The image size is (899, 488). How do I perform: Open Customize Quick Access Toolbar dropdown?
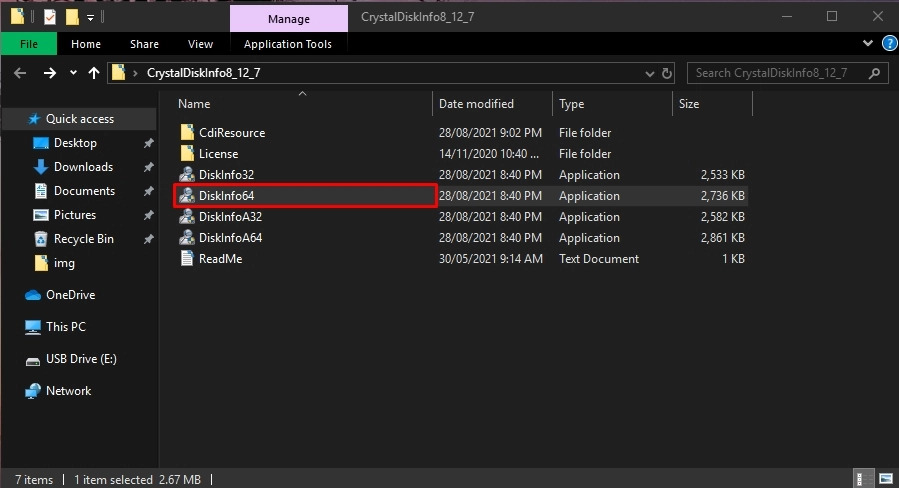click(x=91, y=18)
